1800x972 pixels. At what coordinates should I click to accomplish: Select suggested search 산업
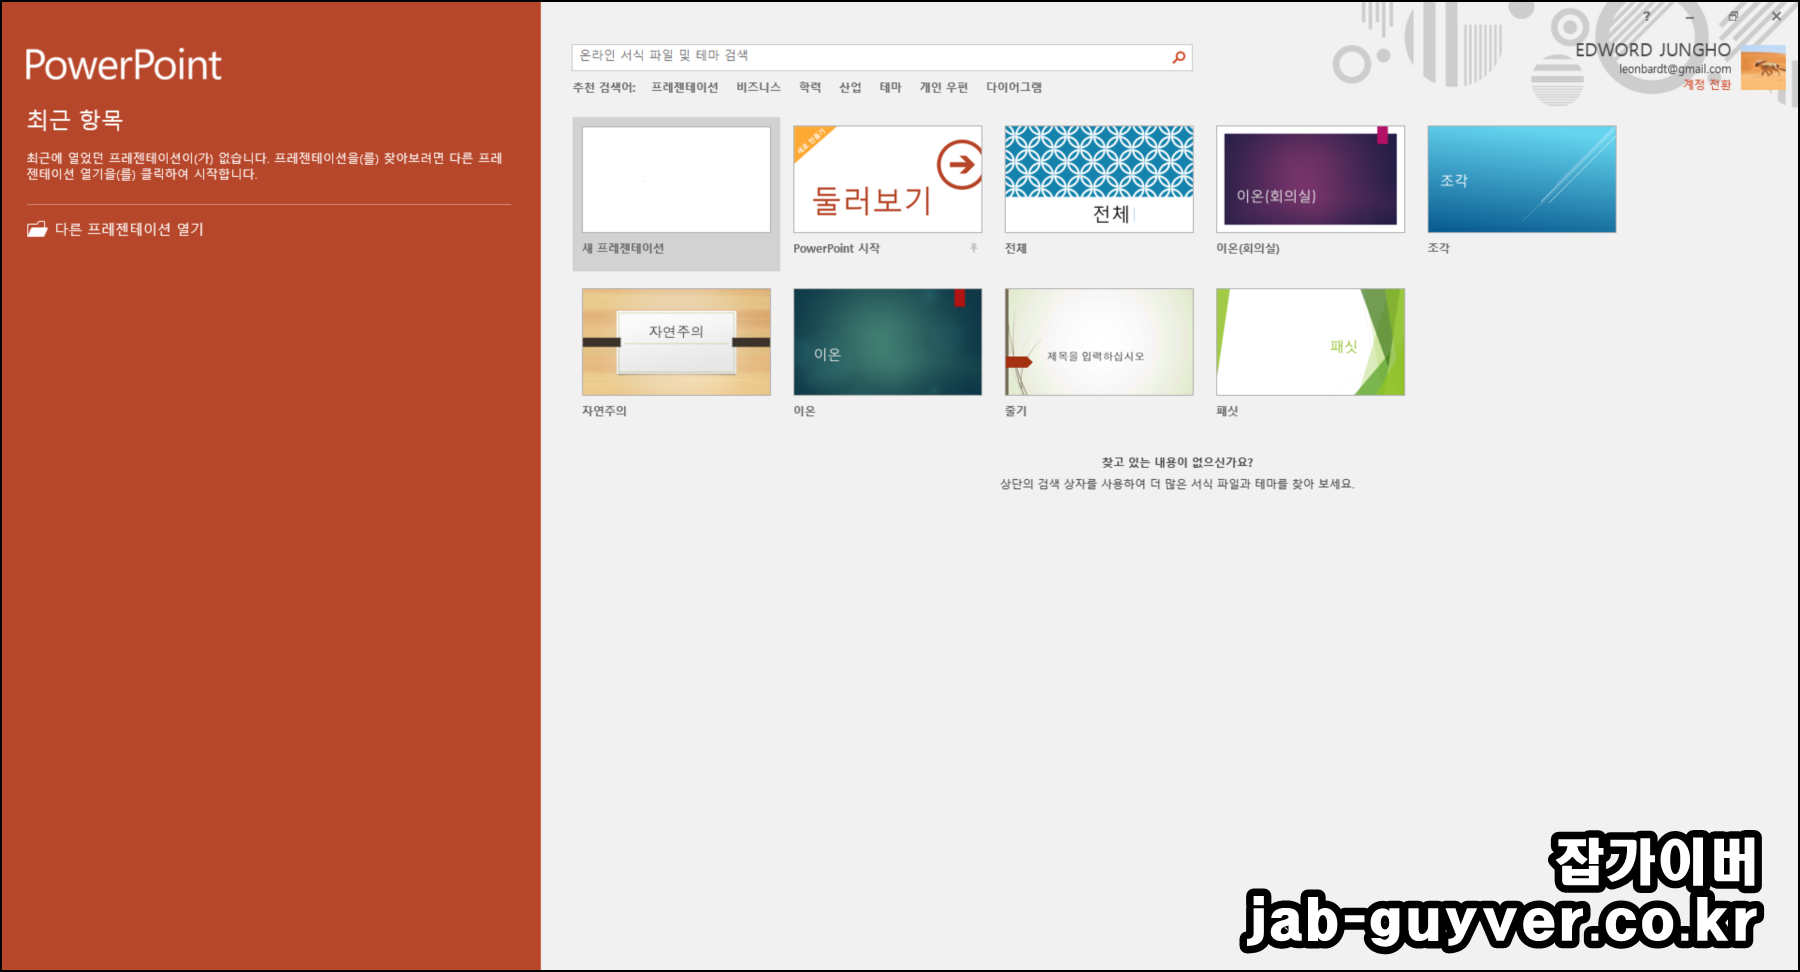[x=850, y=88]
